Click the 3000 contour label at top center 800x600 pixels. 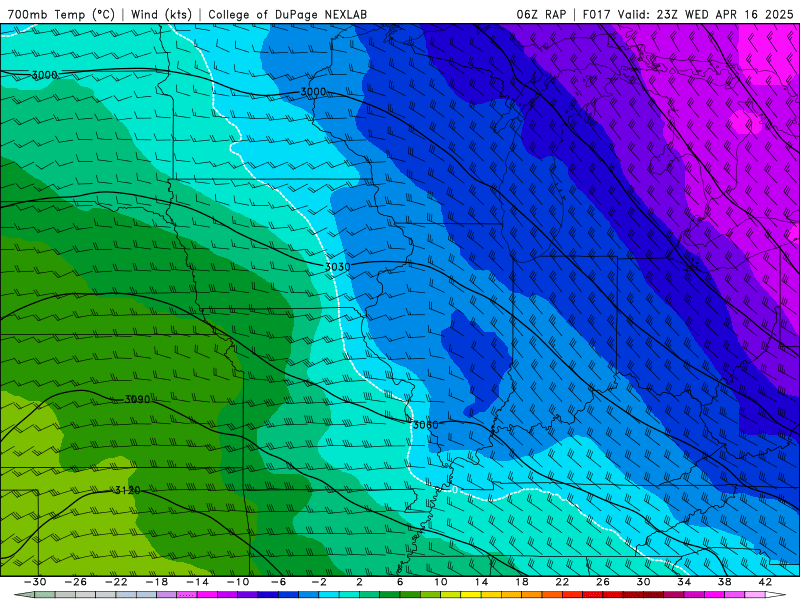pos(313,92)
